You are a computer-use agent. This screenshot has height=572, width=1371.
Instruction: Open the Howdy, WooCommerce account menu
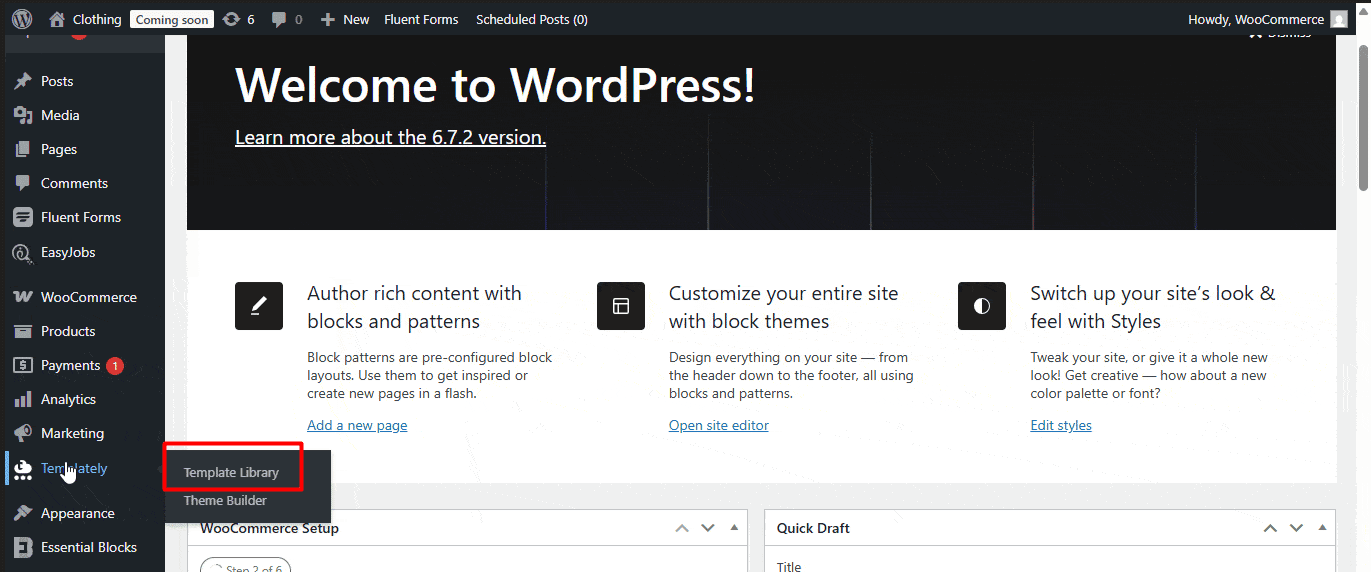click(1269, 19)
